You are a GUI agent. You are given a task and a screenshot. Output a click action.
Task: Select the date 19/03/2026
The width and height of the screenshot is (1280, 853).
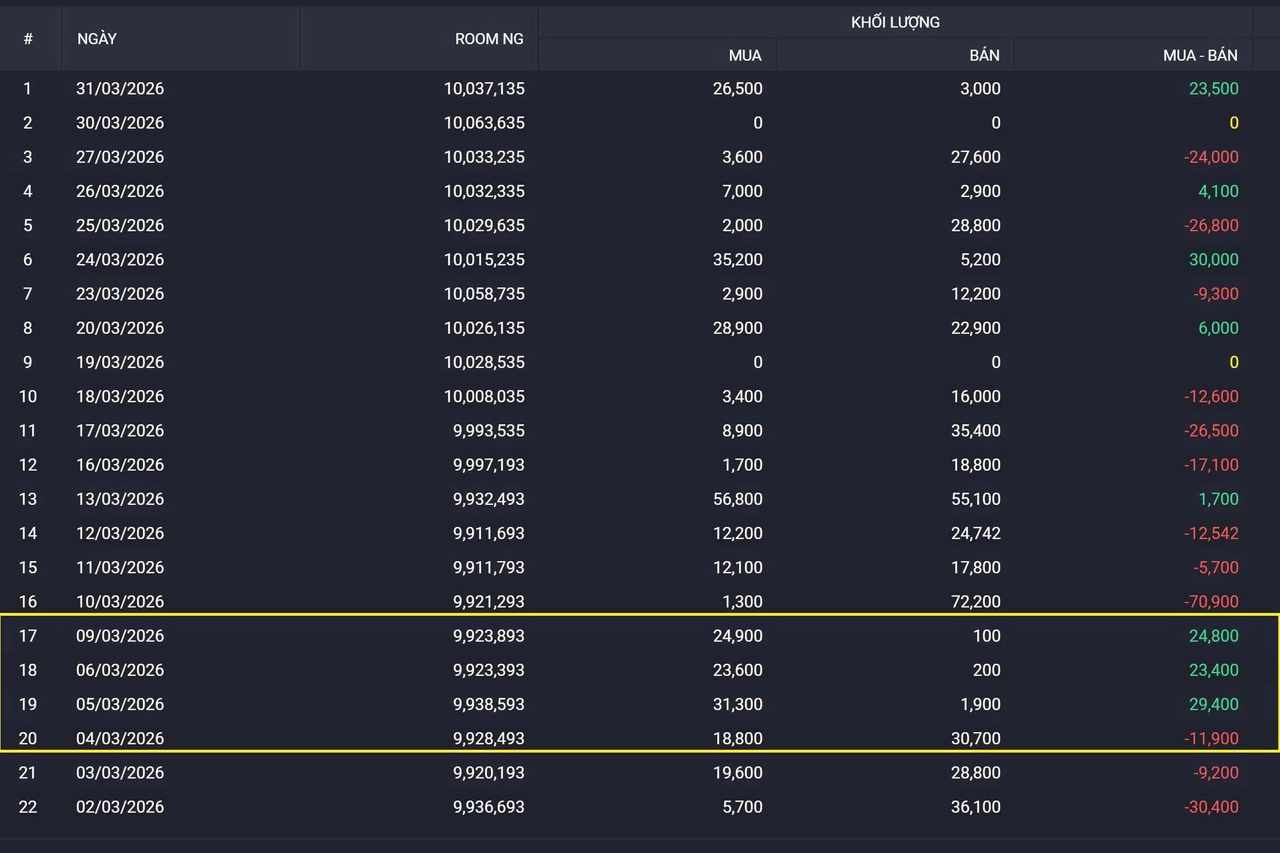pos(120,362)
